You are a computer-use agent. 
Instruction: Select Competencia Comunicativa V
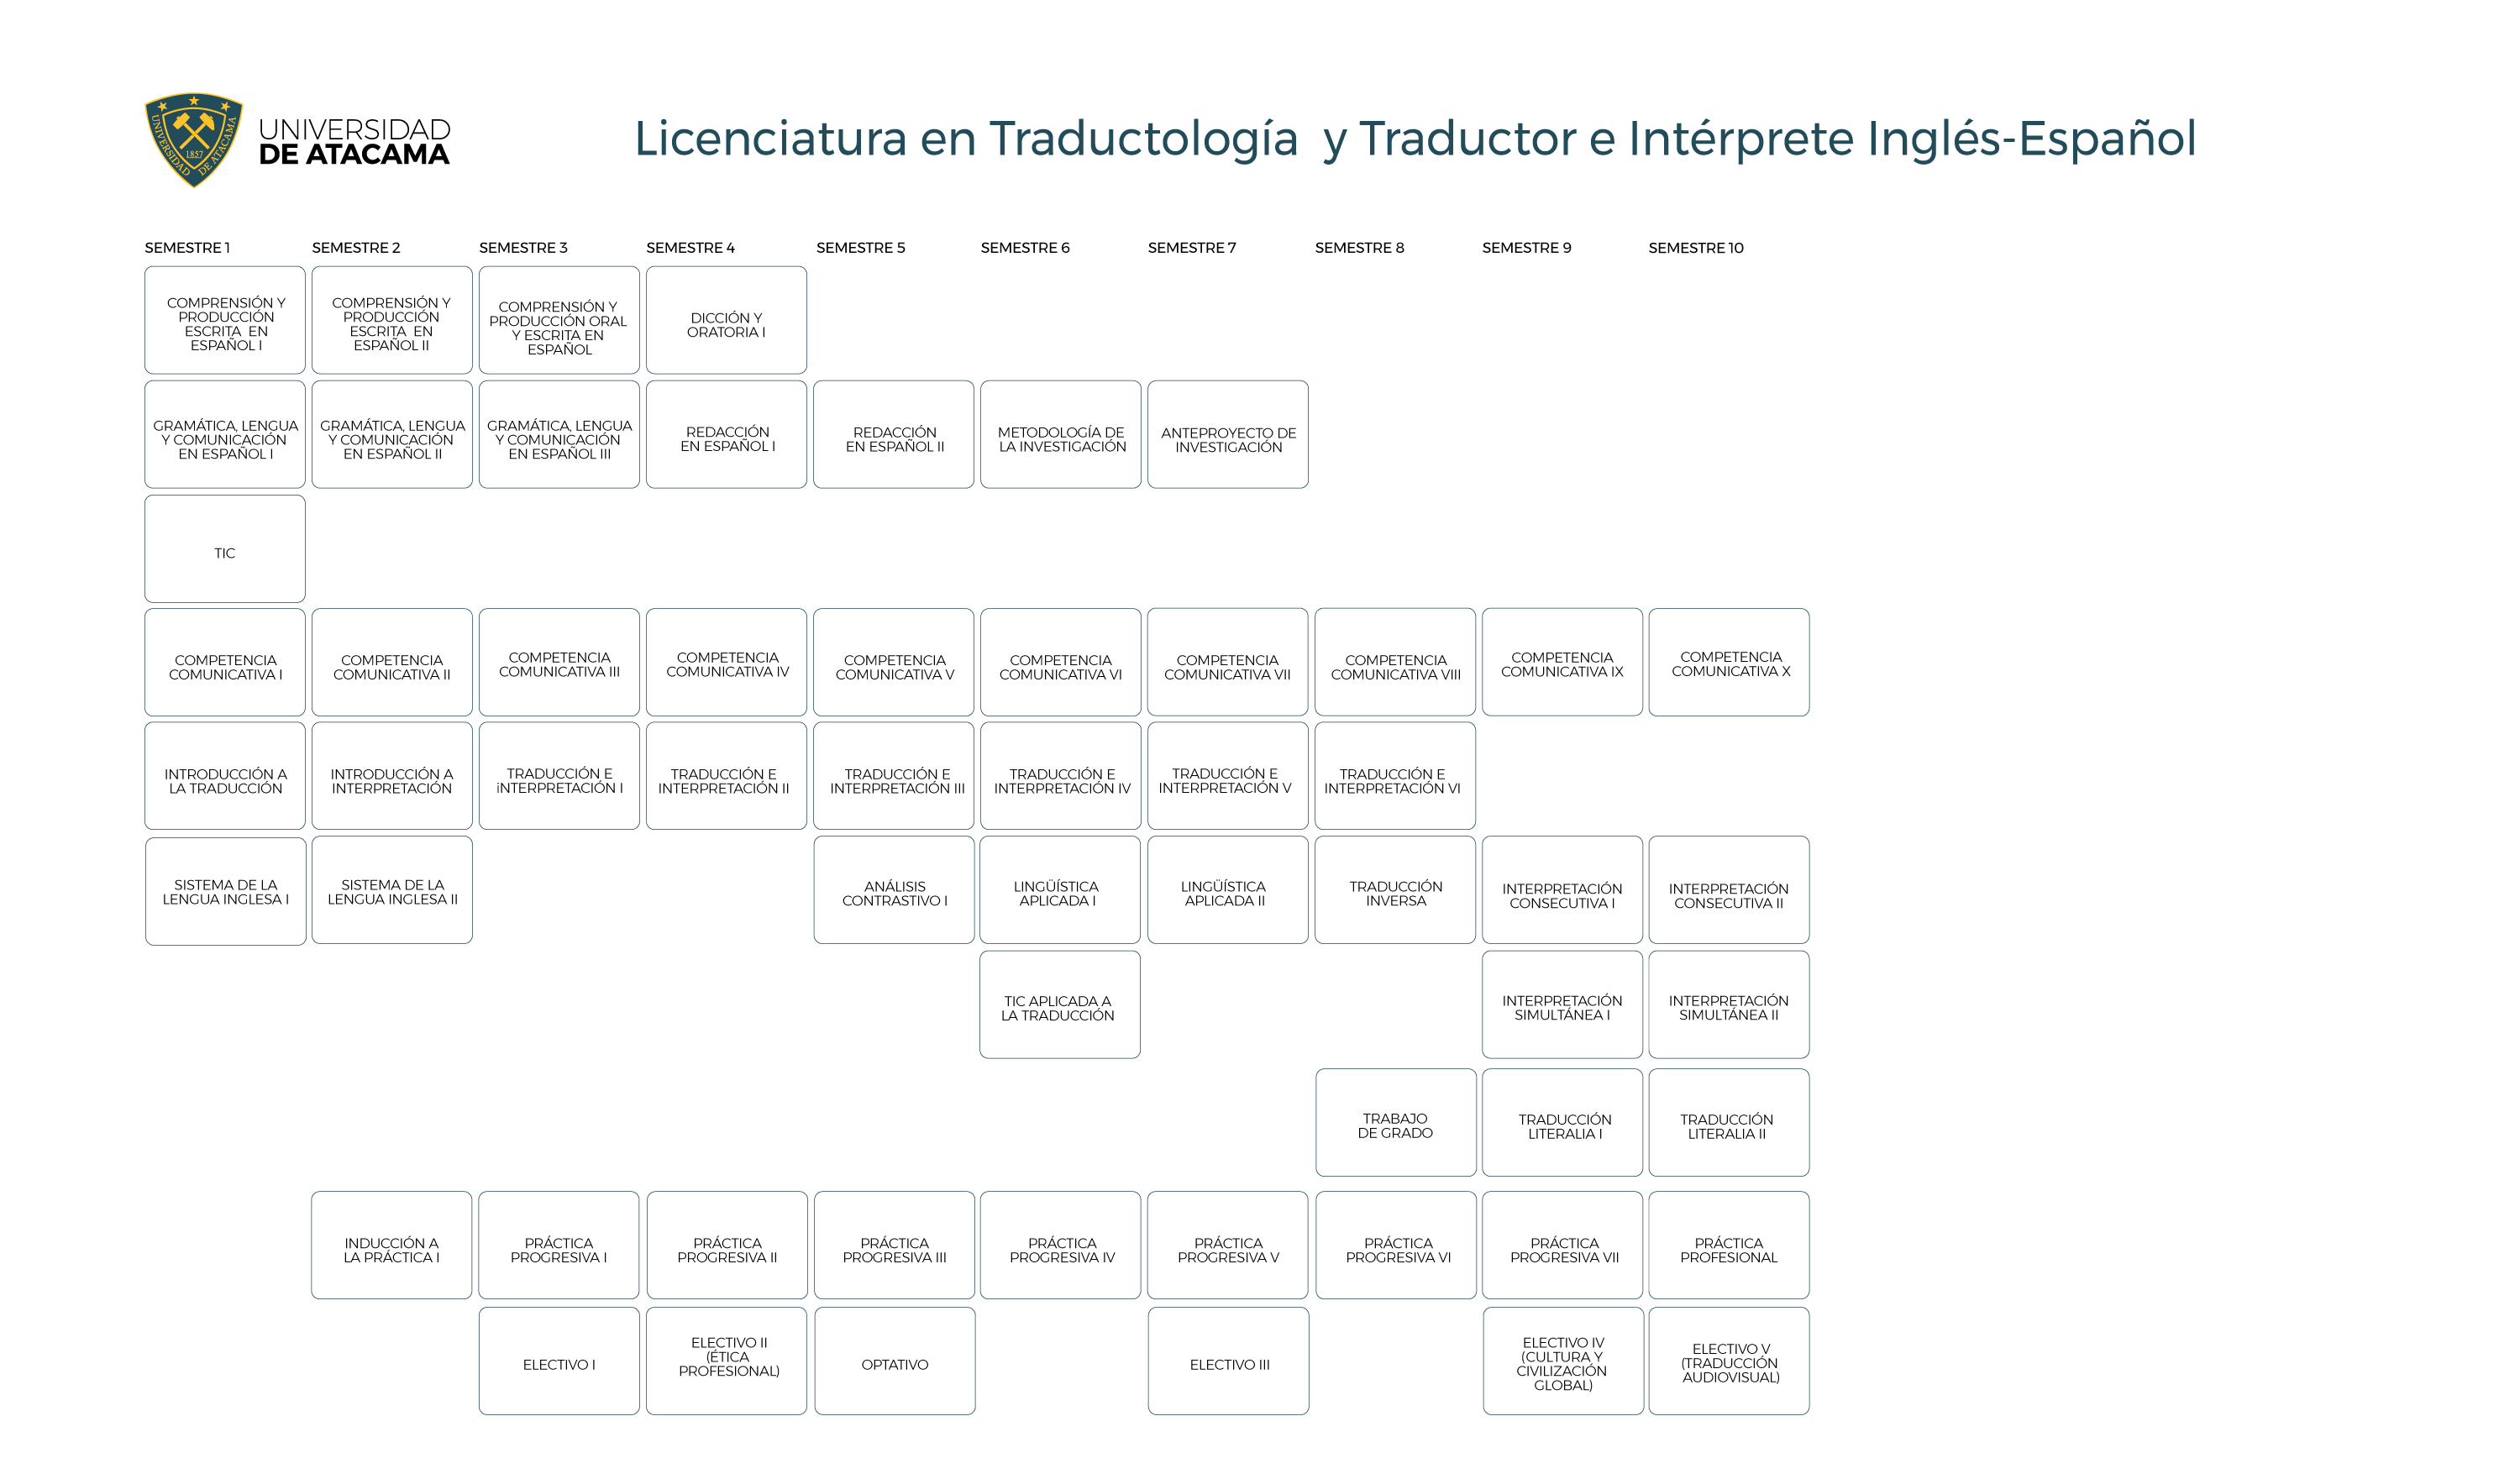pos(893,662)
